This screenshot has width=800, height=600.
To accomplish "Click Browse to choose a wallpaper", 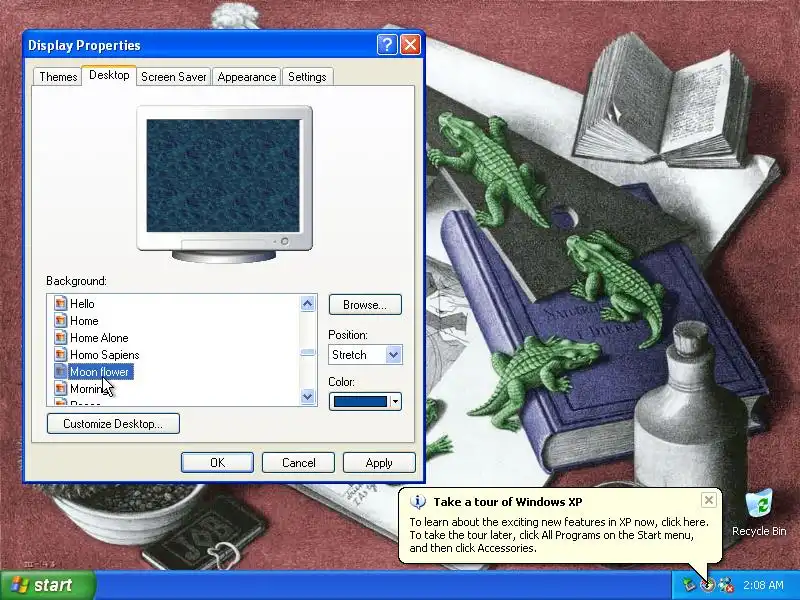I will 365,305.
